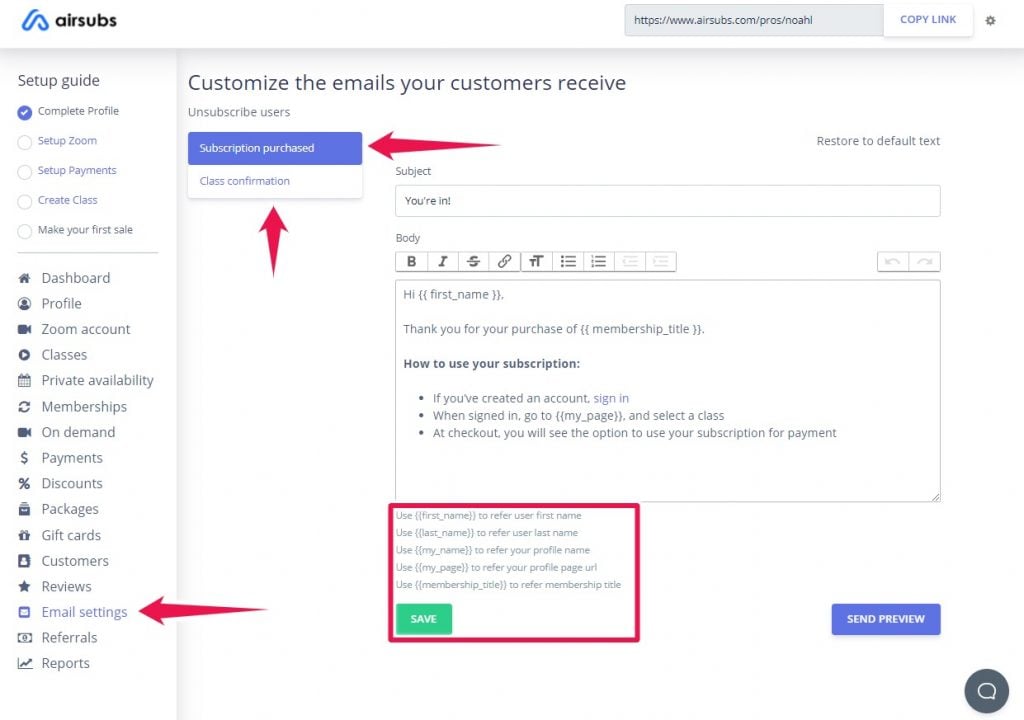The width and height of the screenshot is (1024, 720).
Task: Open the Unsubscribe users link
Action: [239, 112]
